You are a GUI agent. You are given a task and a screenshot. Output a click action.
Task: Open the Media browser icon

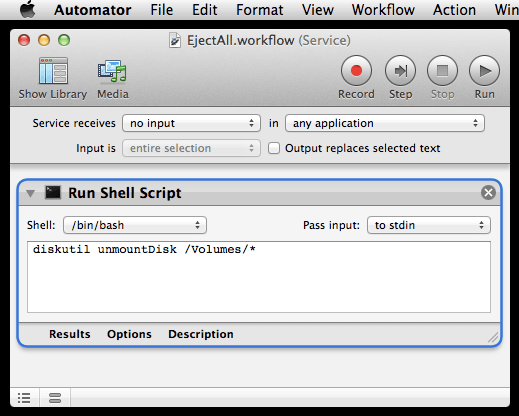(x=112, y=71)
